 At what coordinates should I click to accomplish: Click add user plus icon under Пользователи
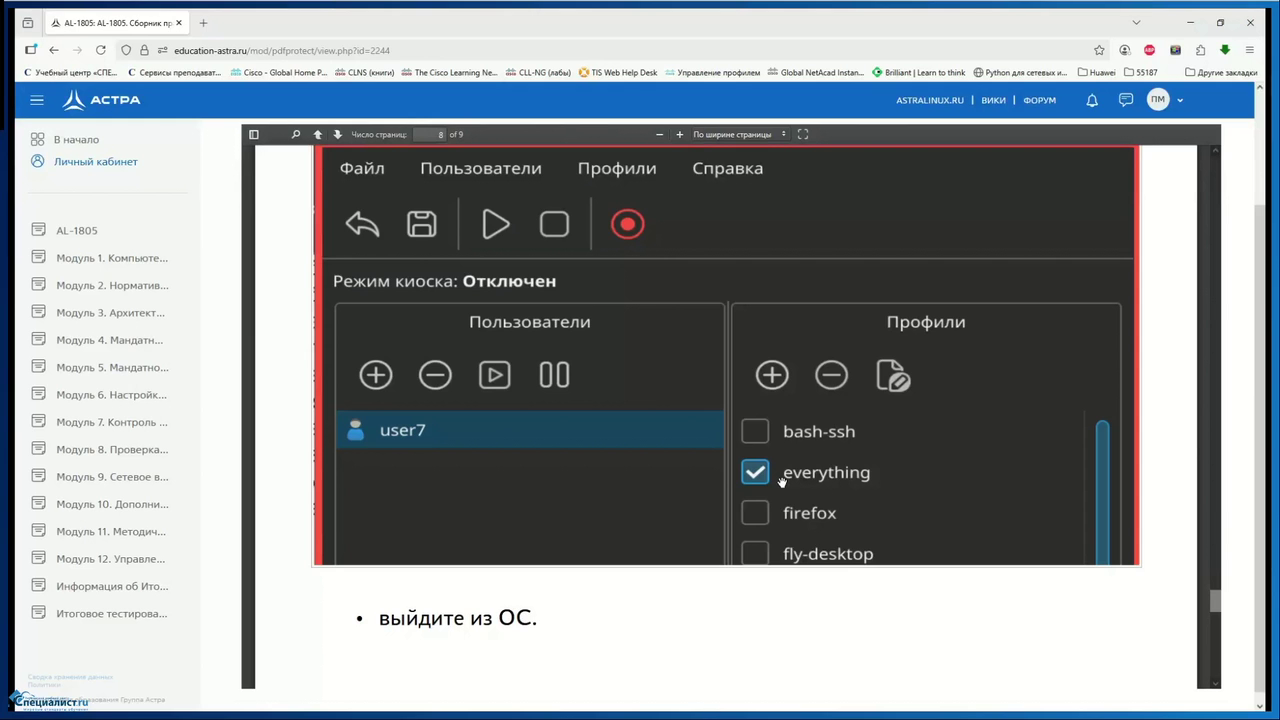pyautogui.click(x=376, y=375)
